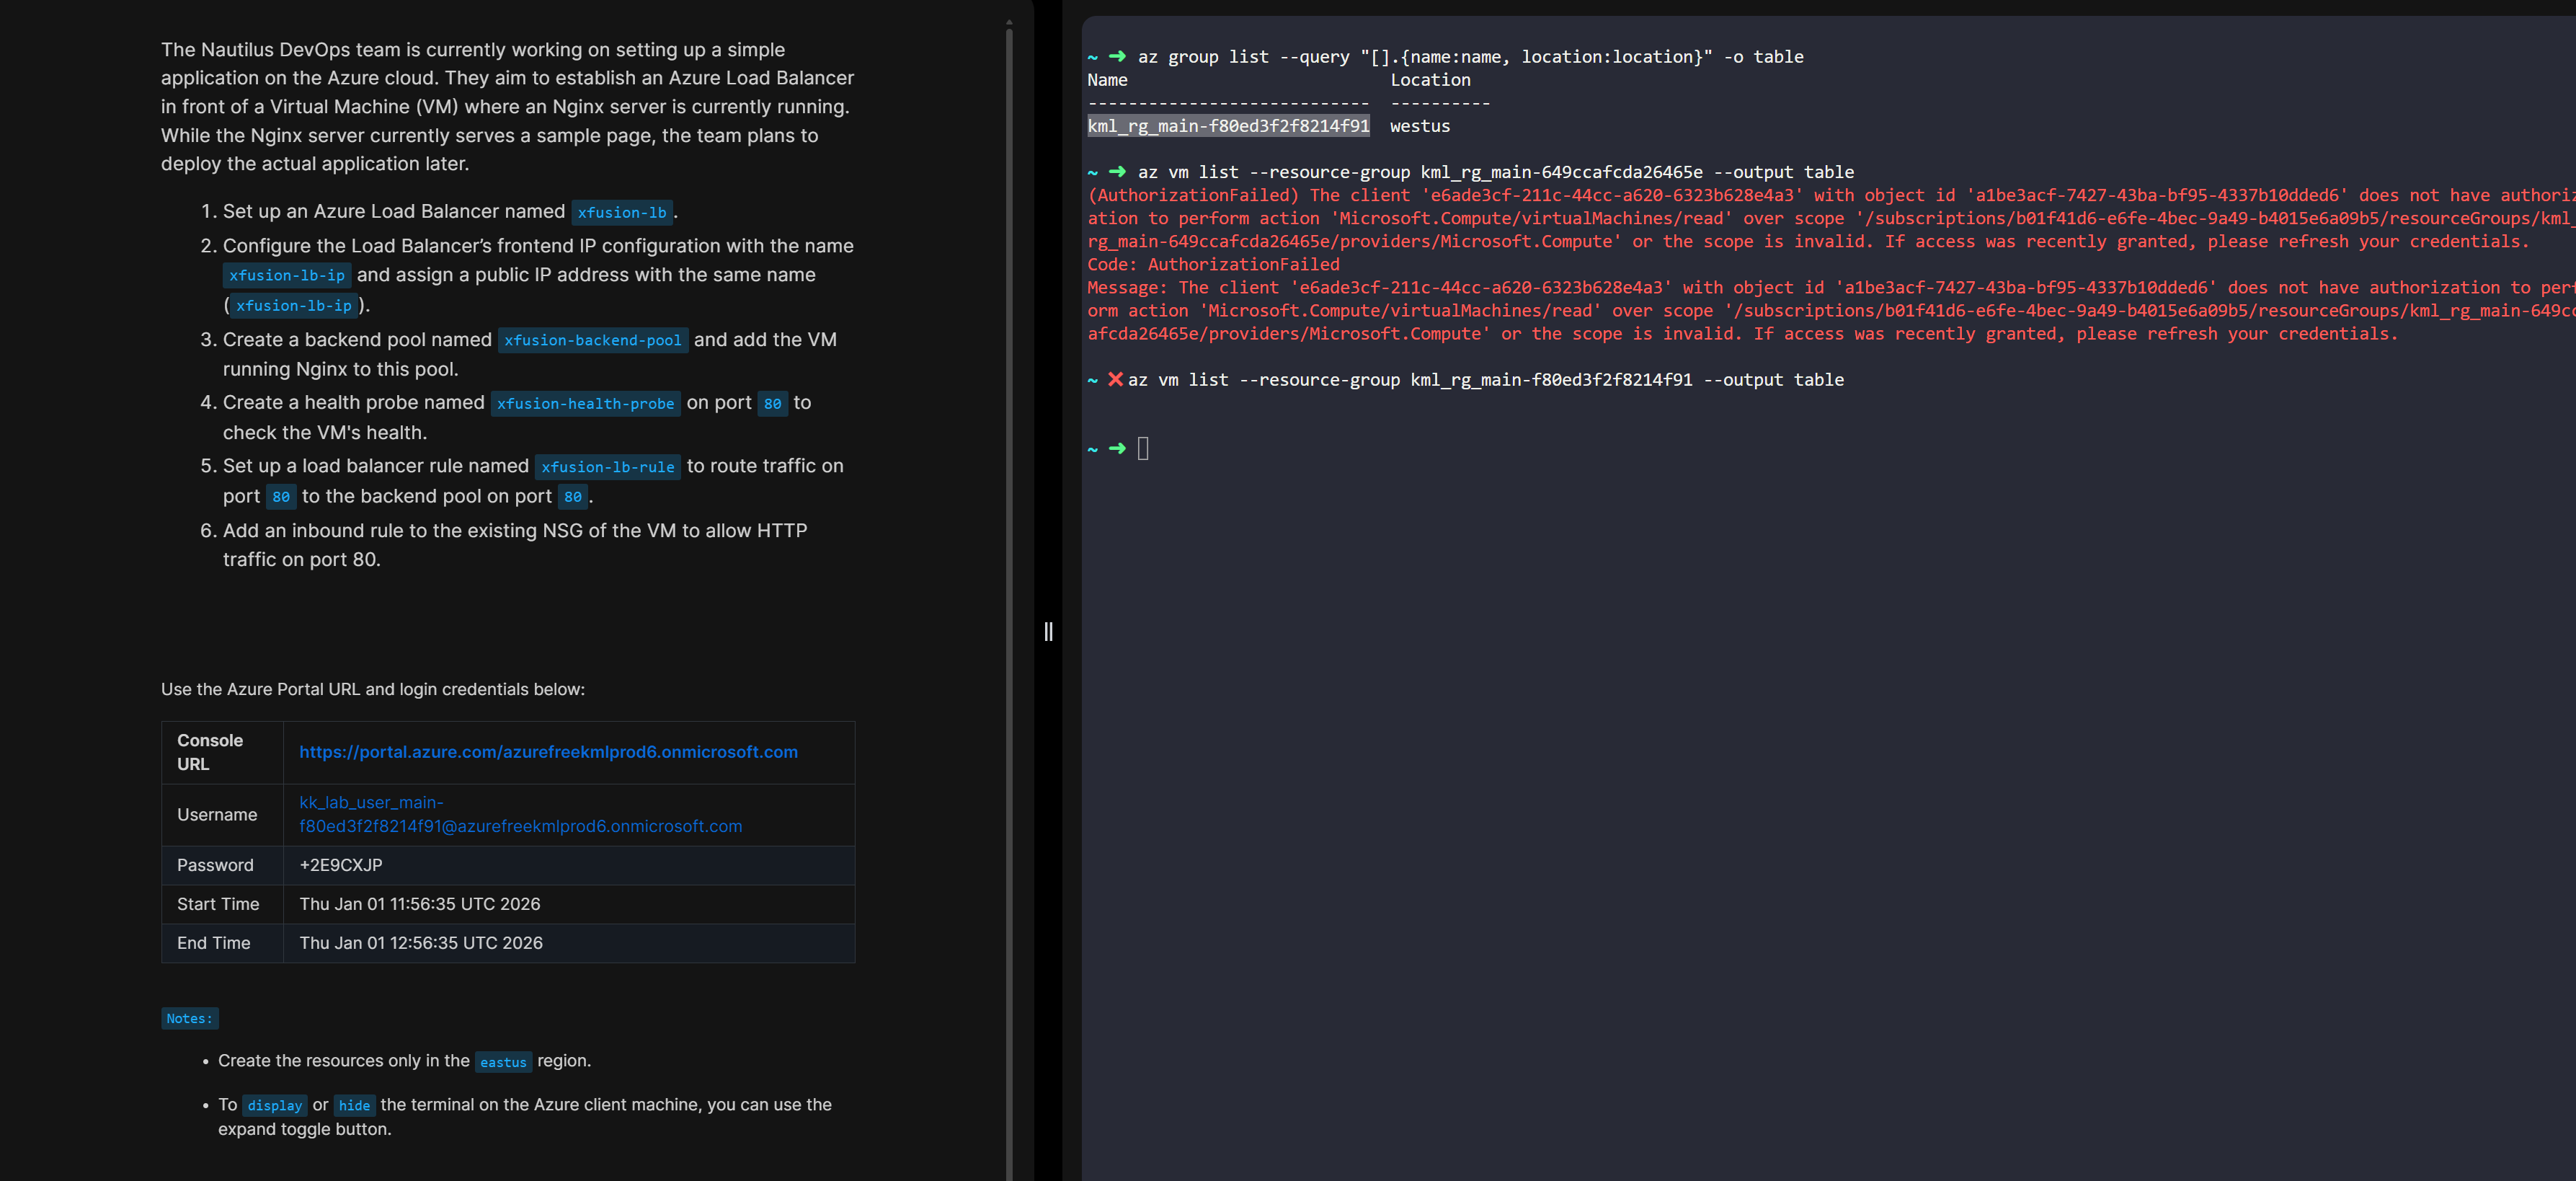Click the hide code label in notes
This screenshot has width=2576, height=1181.
354,1105
